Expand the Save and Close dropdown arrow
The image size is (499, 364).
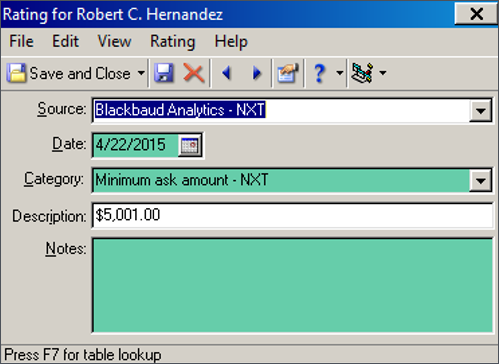tap(141, 73)
